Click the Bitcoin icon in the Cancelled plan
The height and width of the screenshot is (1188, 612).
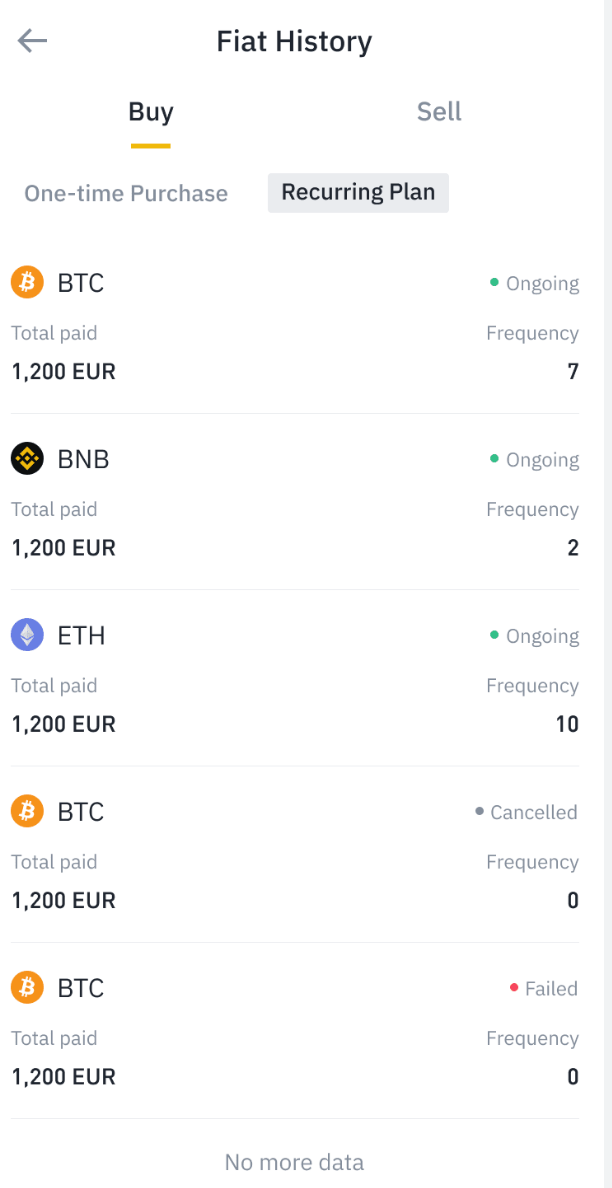[x=27, y=811]
